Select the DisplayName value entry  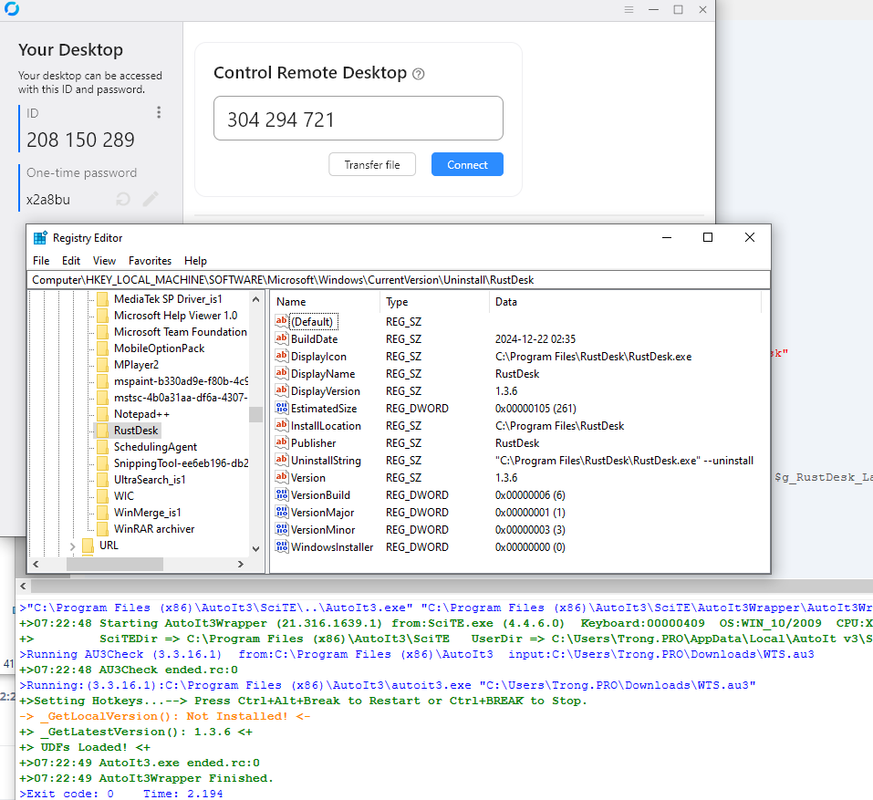(323, 374)
